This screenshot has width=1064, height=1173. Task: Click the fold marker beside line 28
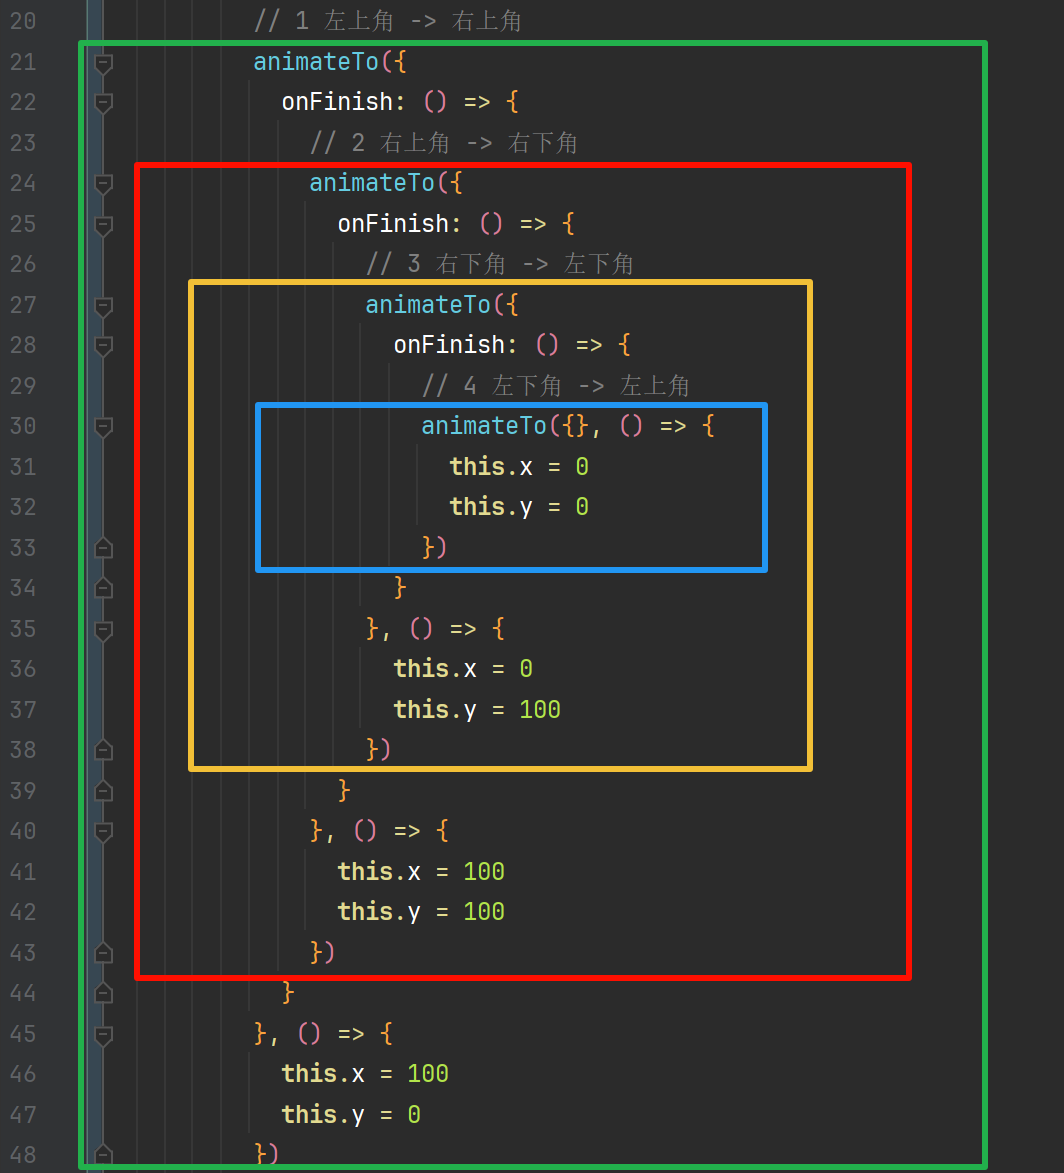[x=103, y=344]
